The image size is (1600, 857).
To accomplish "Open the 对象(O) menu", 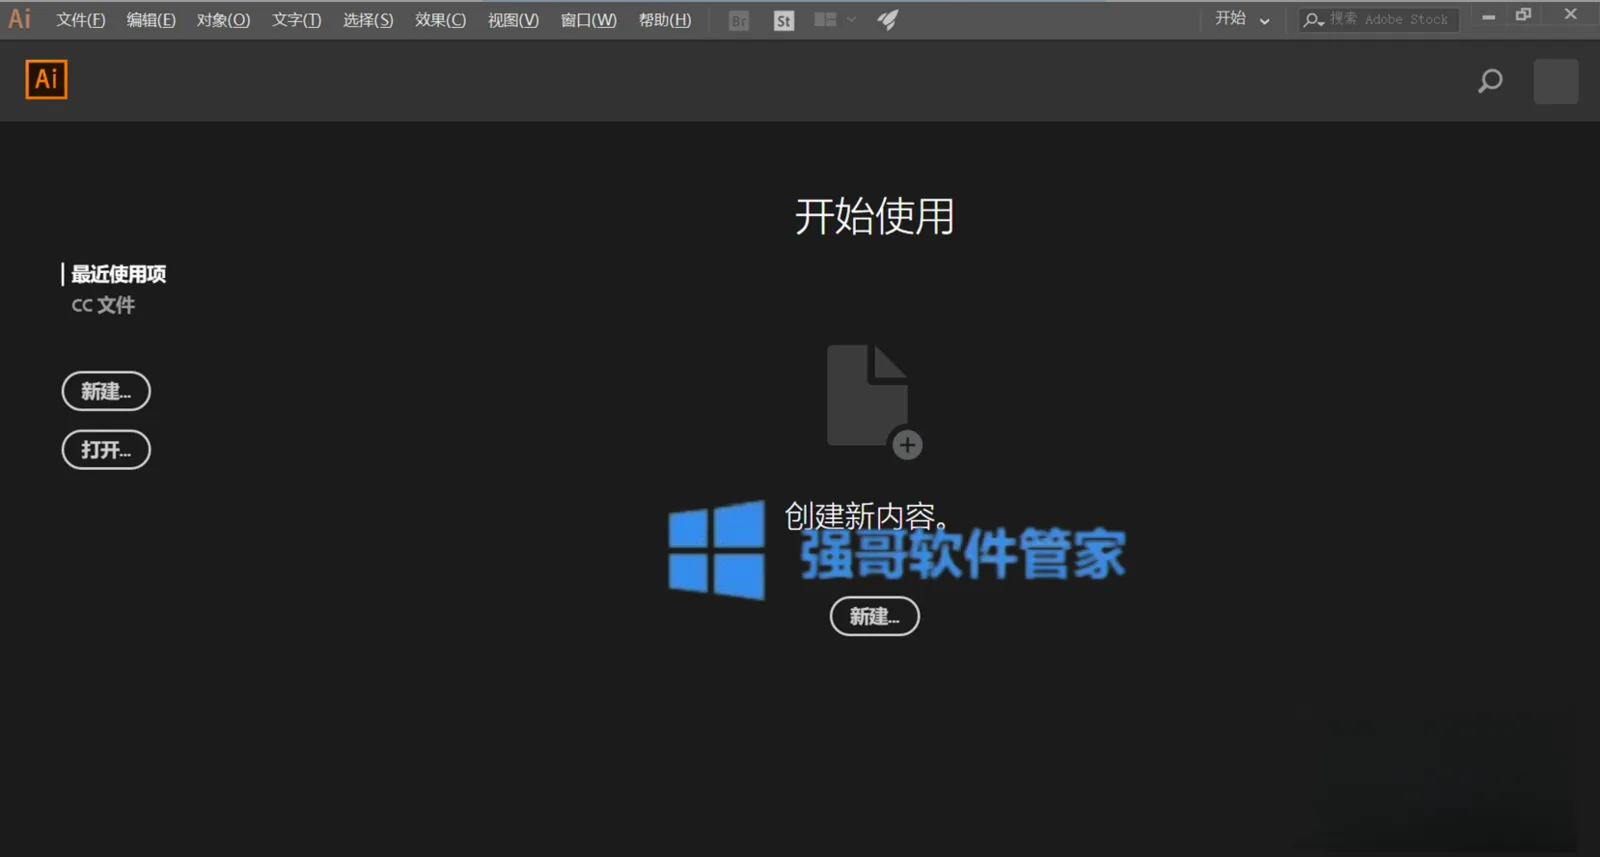I will click(x=223, y=20).
